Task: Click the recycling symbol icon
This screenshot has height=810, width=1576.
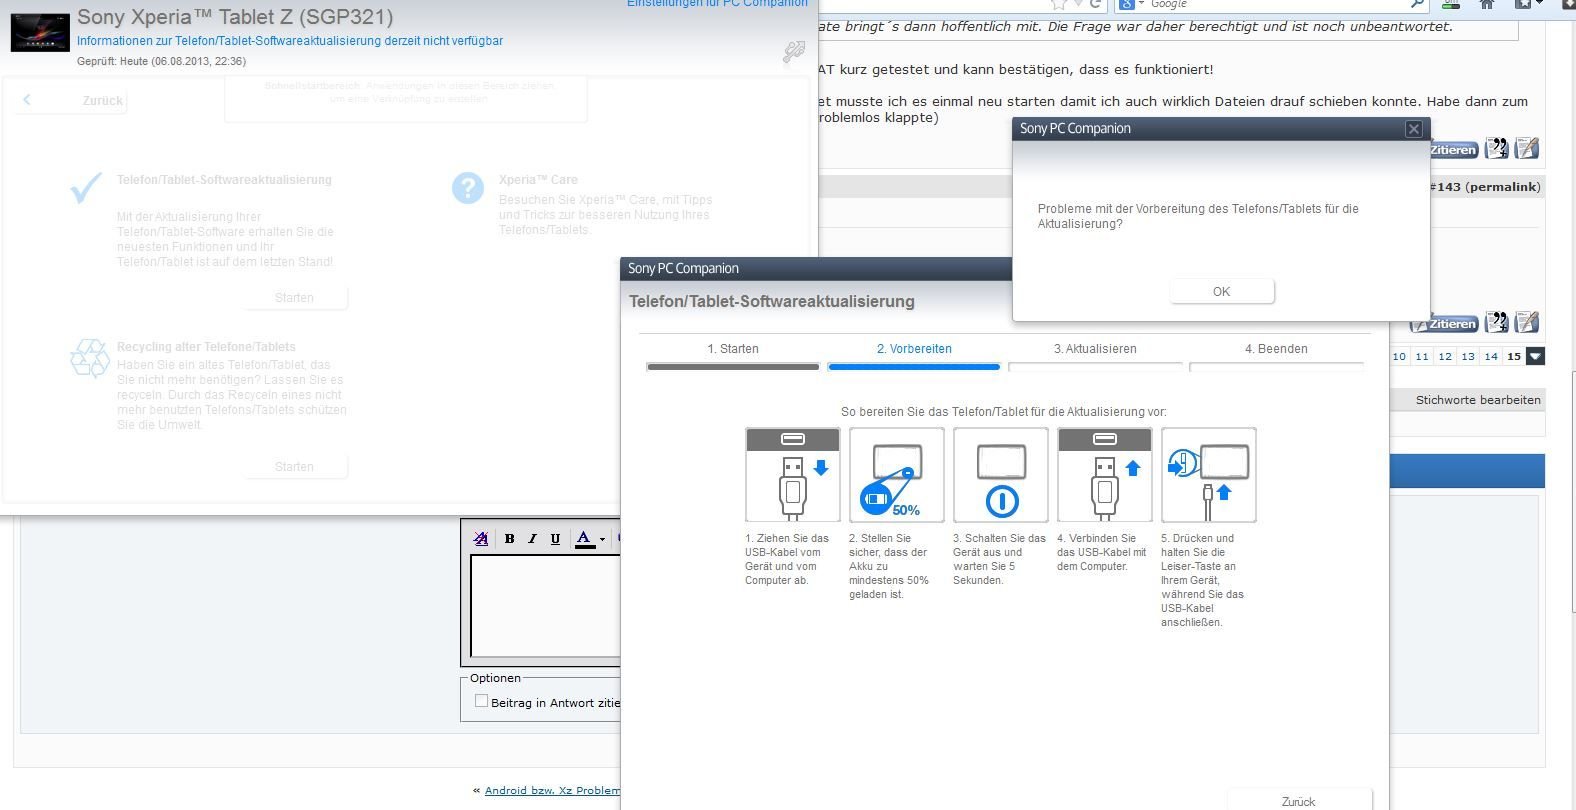Action: point(90,358)
